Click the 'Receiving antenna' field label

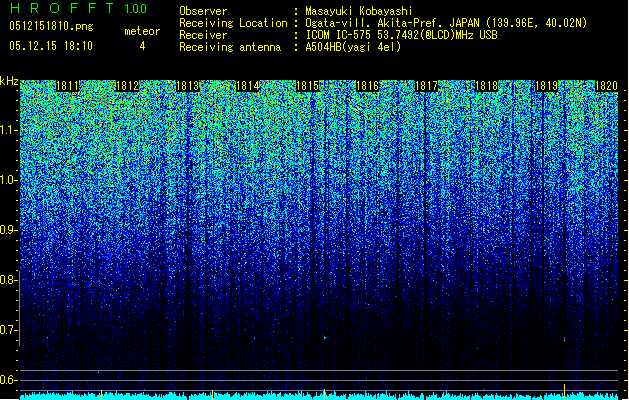click(x=230, y=47)
